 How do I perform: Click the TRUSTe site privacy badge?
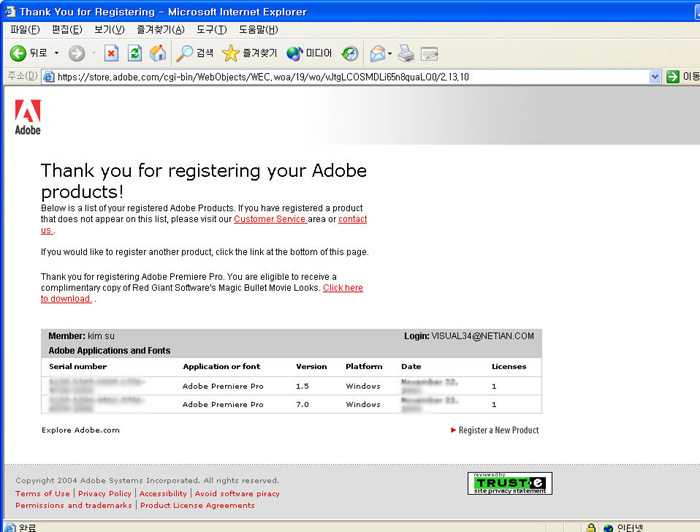coord(510,484)
